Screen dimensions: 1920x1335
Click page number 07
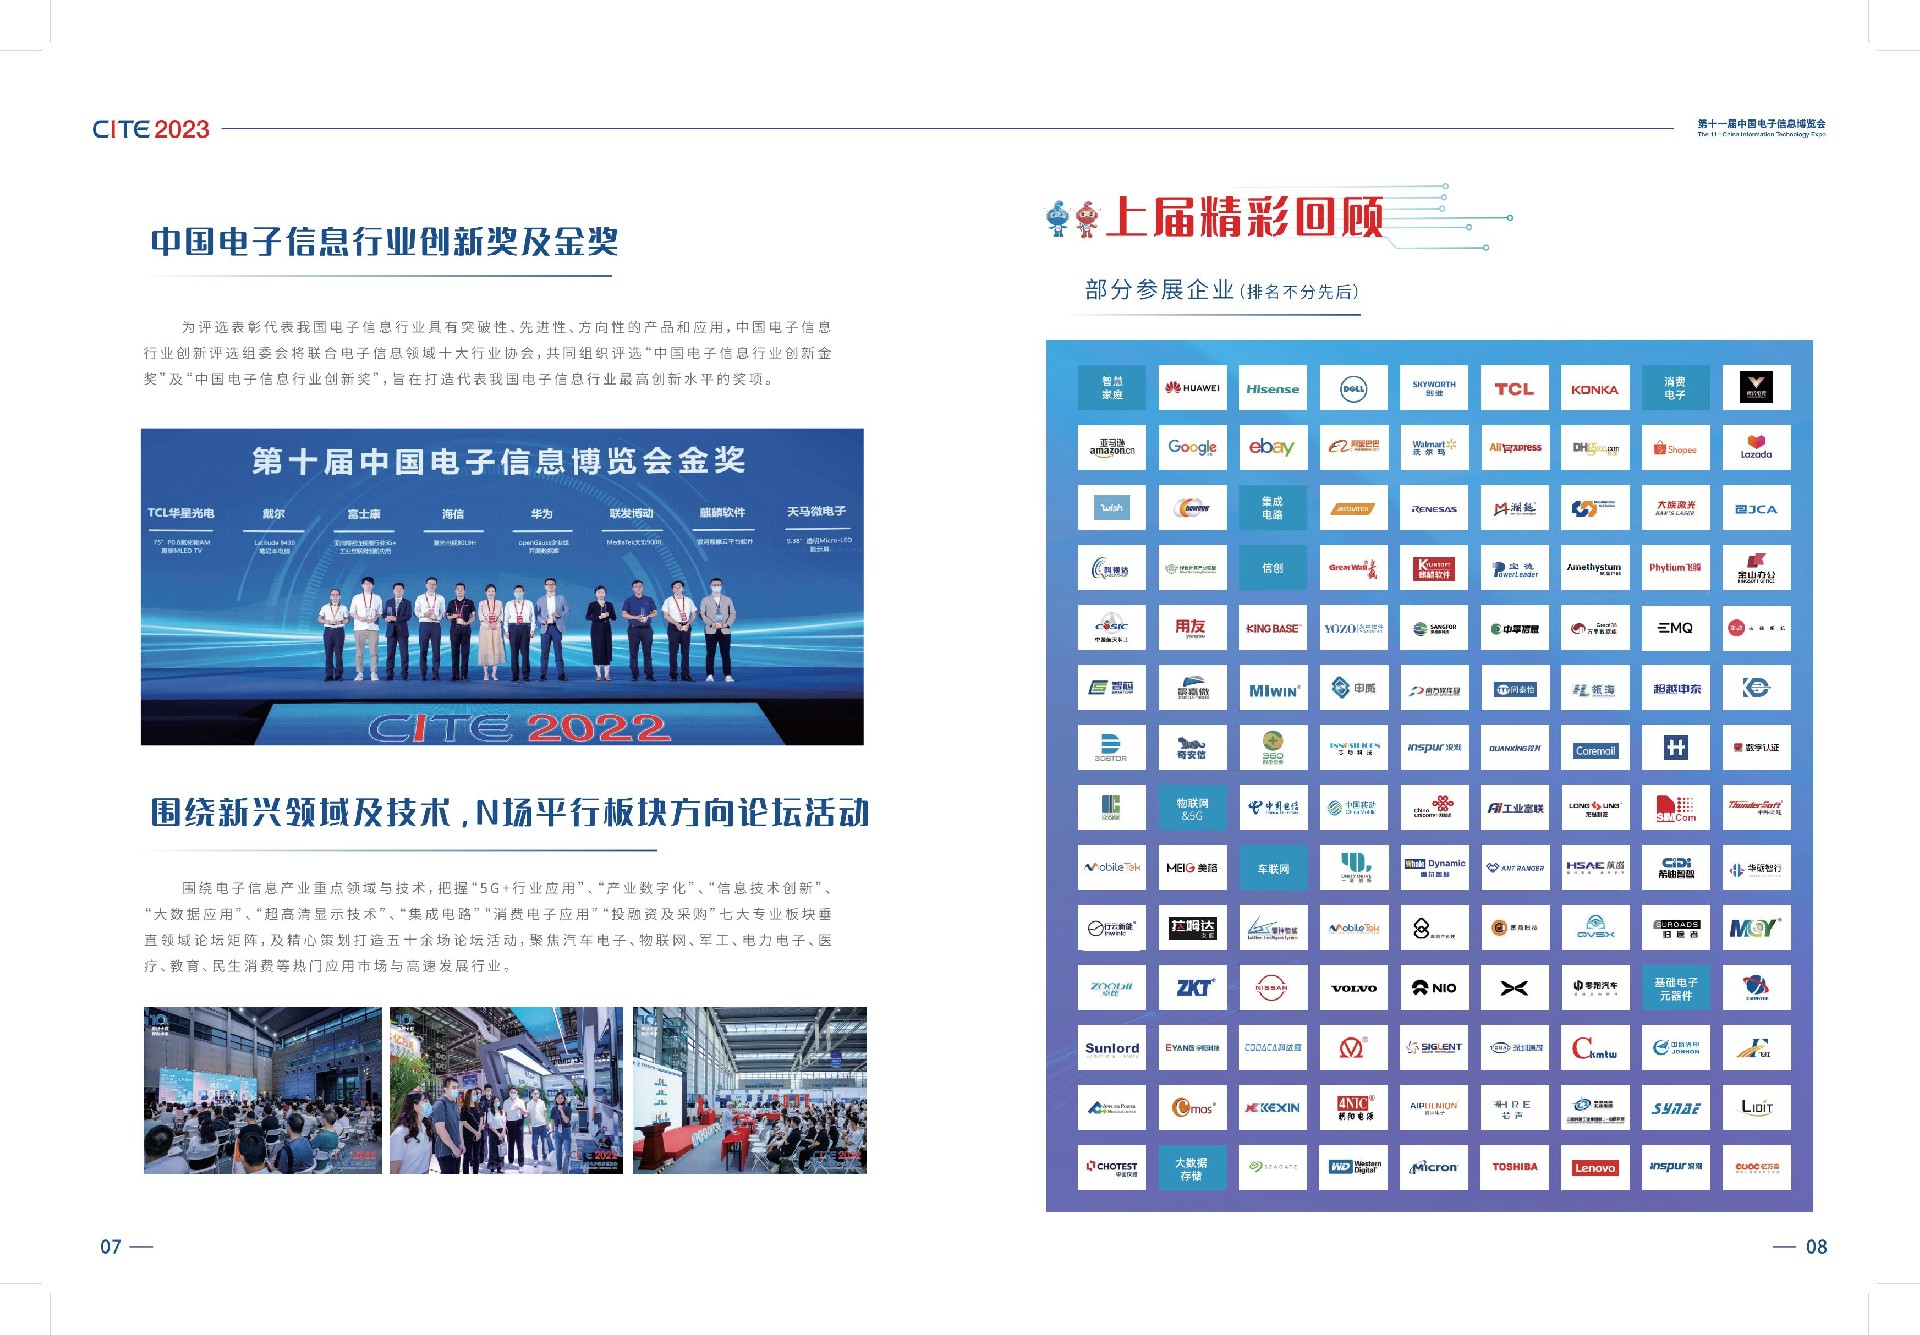(110, 1247)
